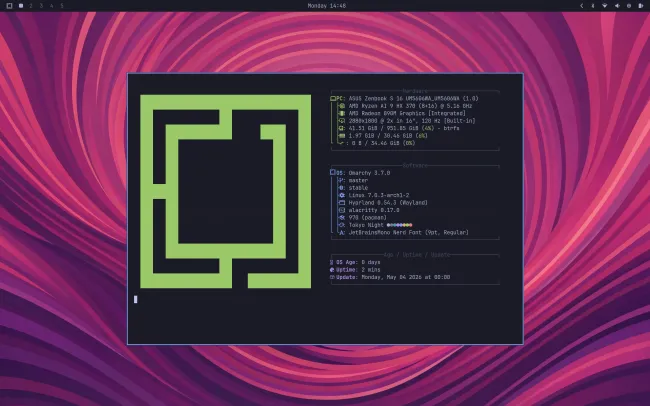Click the window icon beside Hyprland

[x=342, y=203]
